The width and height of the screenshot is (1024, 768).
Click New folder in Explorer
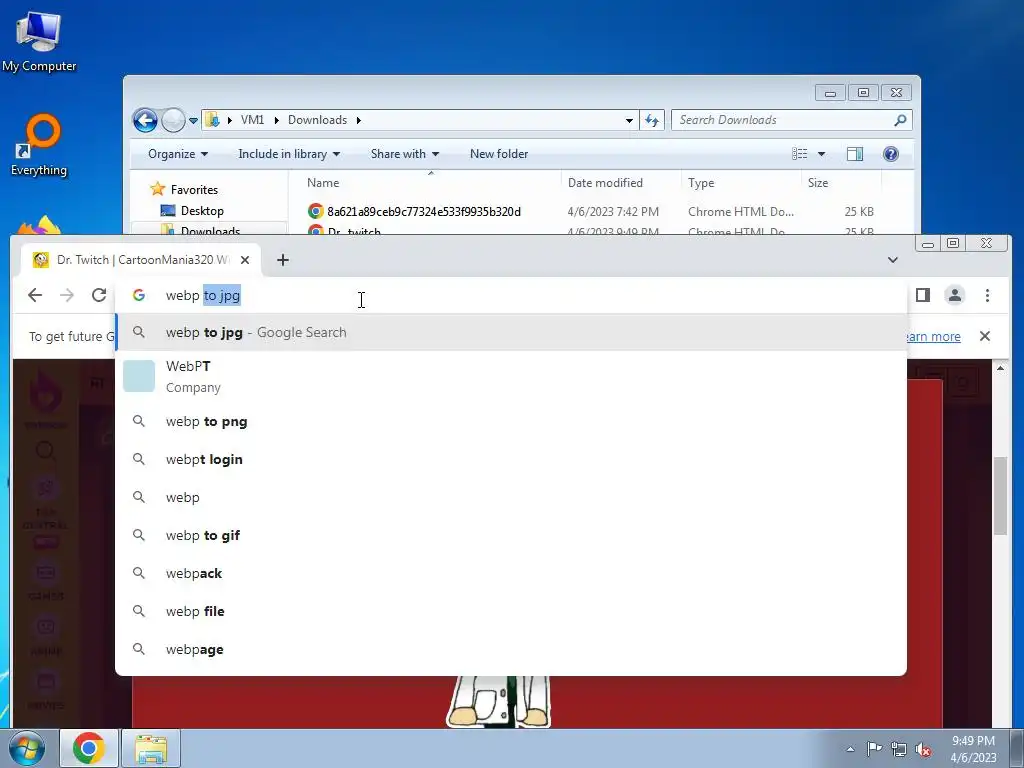(499, 154)
